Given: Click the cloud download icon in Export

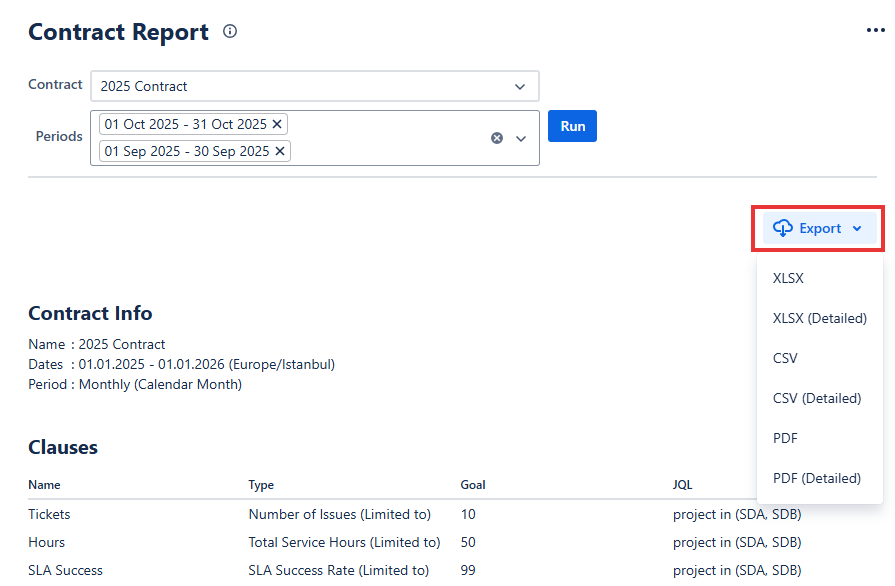Looking at the screenshot, I should click(x=783, y=229).
